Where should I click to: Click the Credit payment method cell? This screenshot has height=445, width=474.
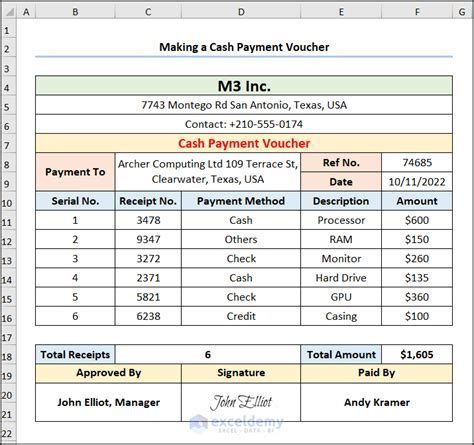coord(241,316)
